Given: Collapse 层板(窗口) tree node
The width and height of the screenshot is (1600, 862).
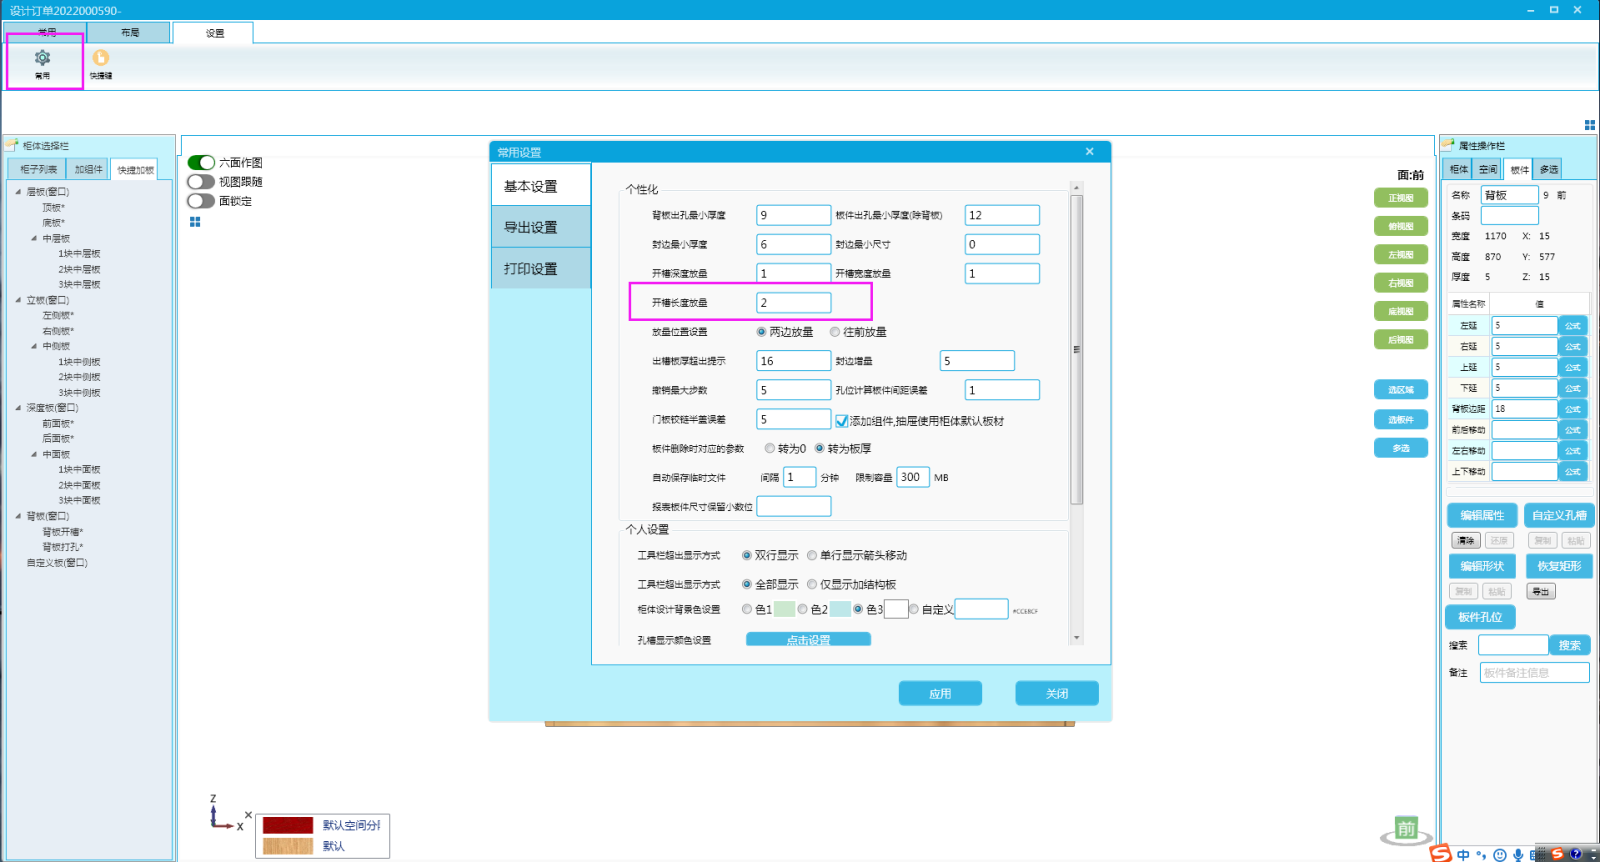Looking at the screenshot, I should point(18,192).
